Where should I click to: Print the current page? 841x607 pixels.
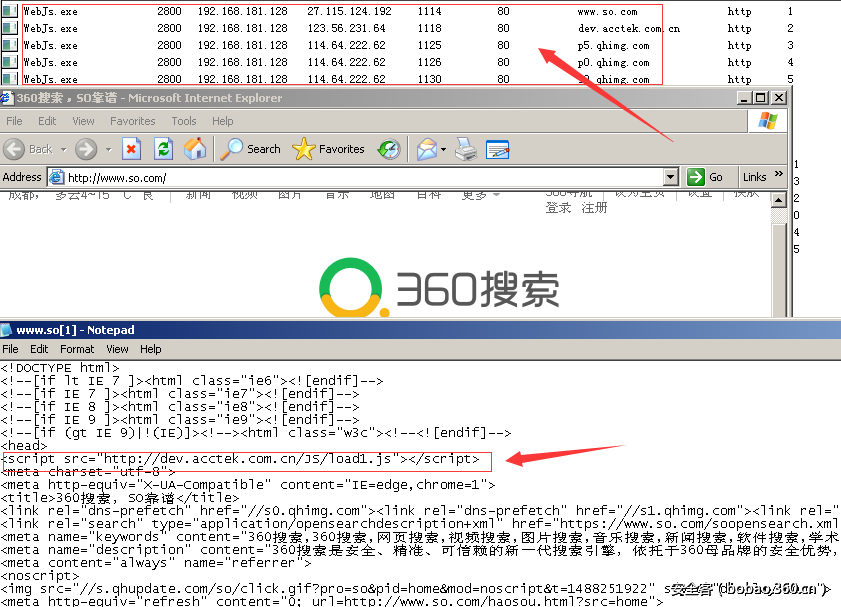pos(464,148)
